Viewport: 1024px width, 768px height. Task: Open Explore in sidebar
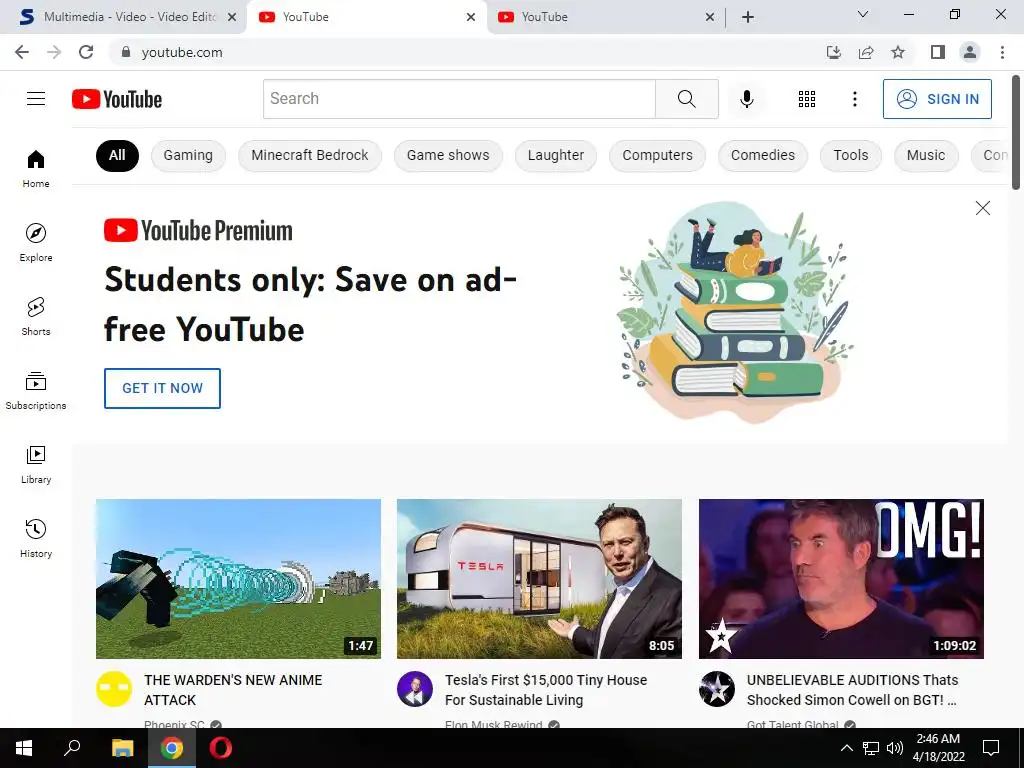tap(36, 243)
